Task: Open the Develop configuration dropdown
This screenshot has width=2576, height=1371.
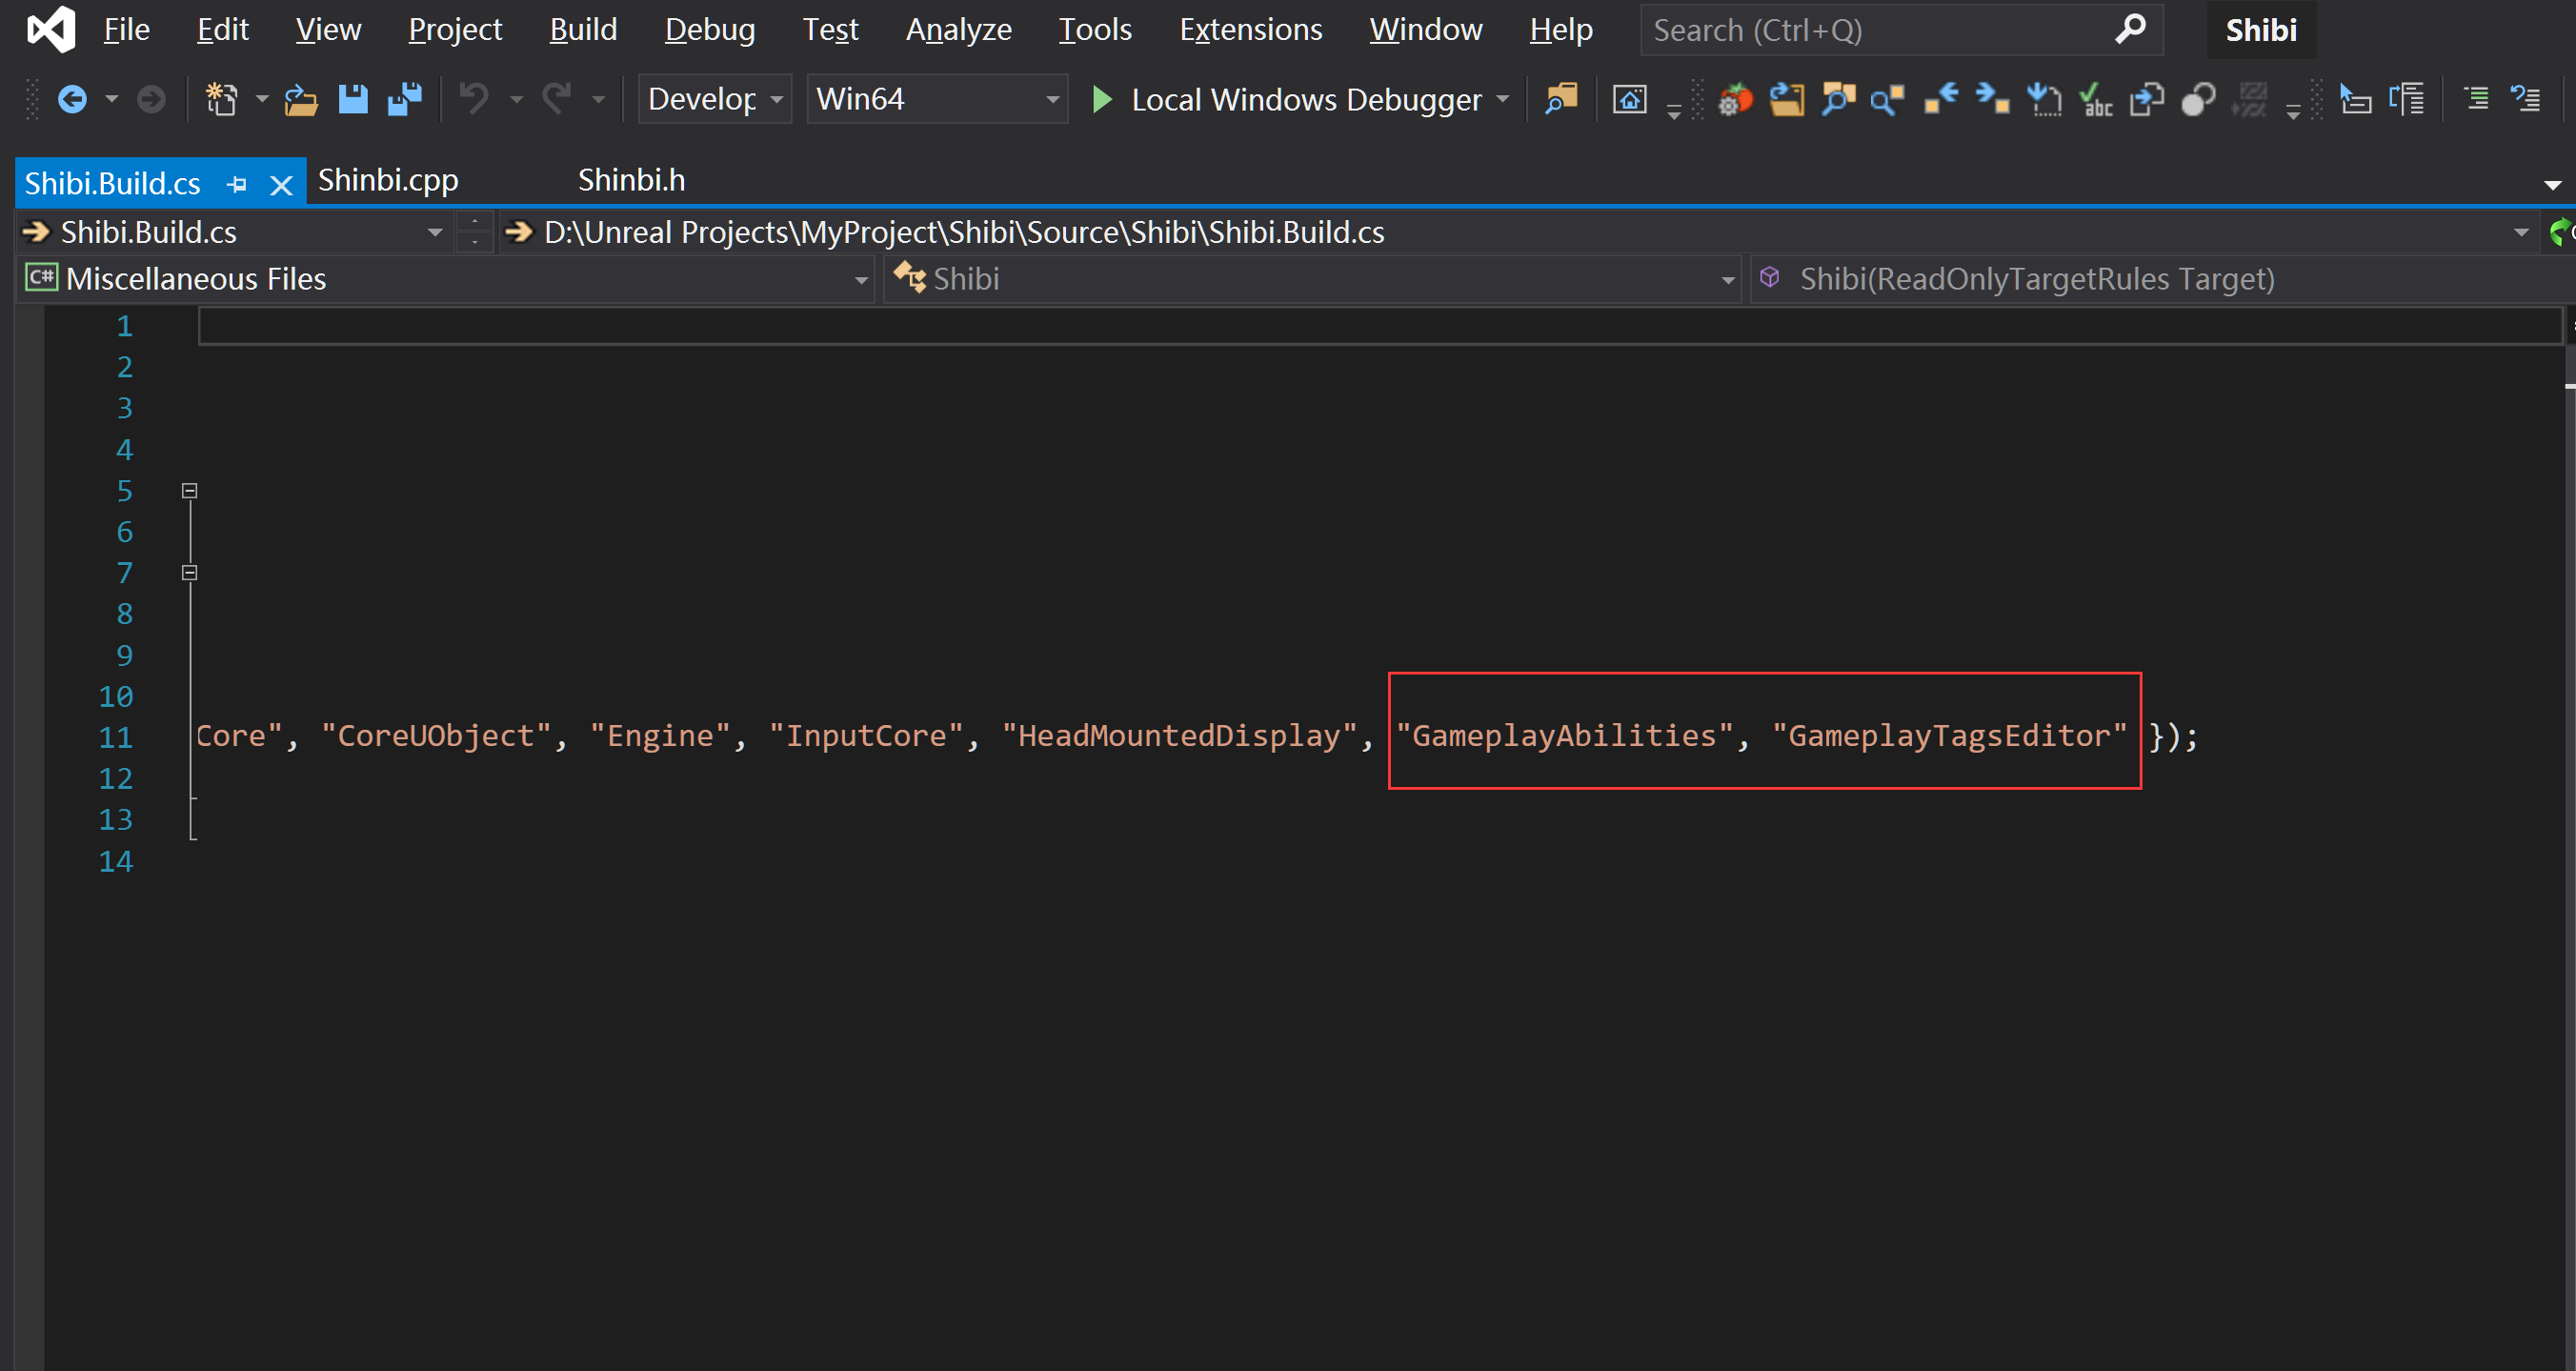Action: point(776,99)
